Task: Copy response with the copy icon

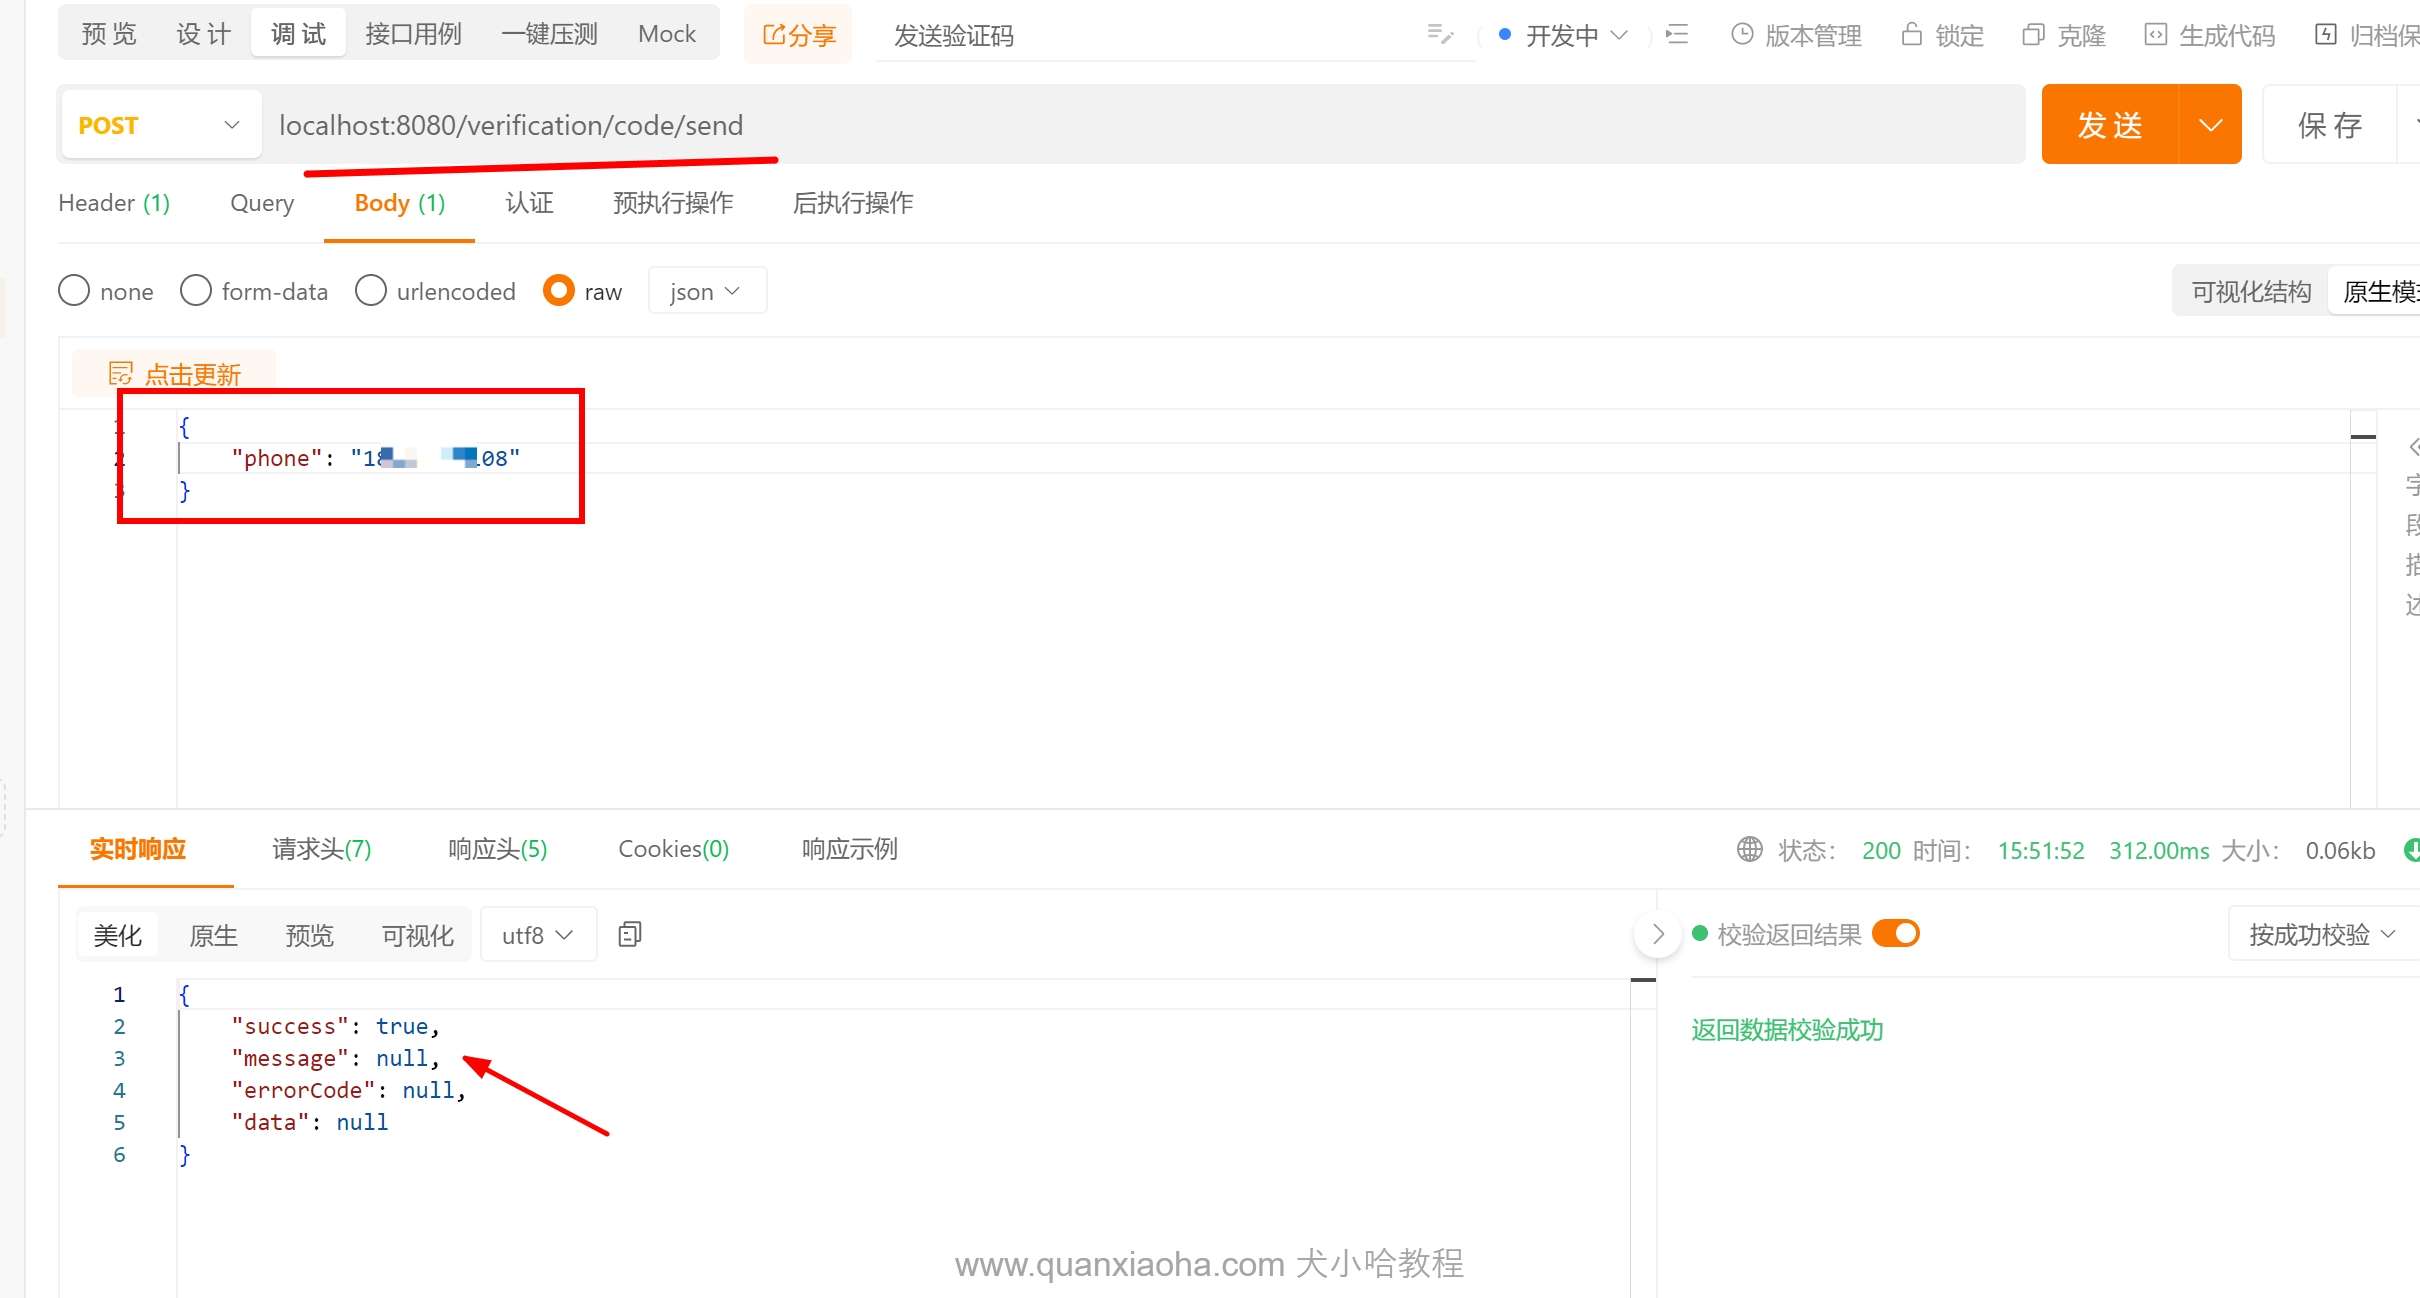Action: click(x=630, y=935)
